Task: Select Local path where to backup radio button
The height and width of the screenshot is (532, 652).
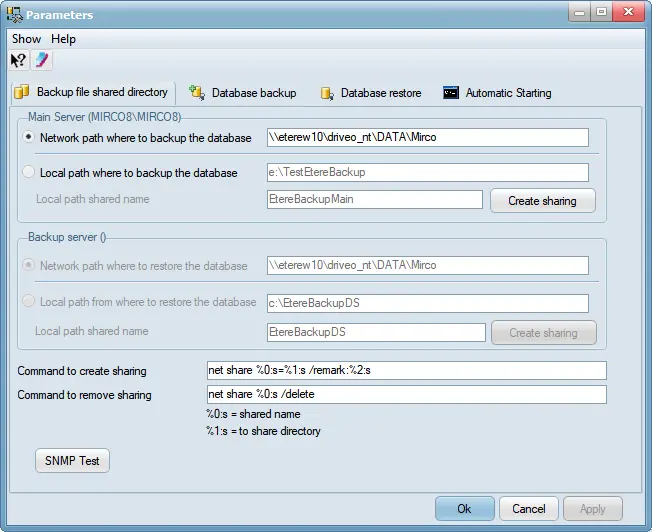Action: pyautogui.click(x=29, y=172)
